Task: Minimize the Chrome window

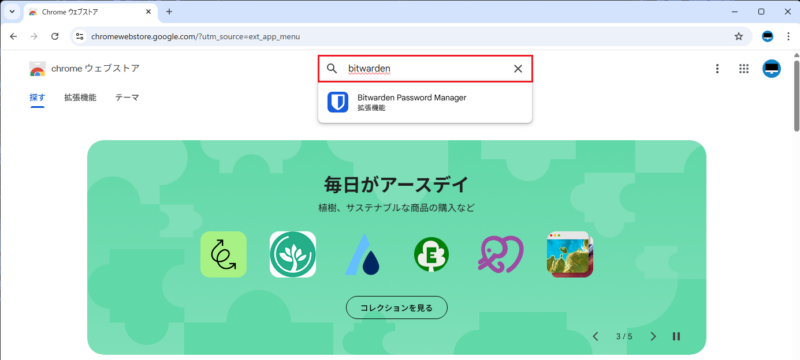Action: [x=734, y=12]
